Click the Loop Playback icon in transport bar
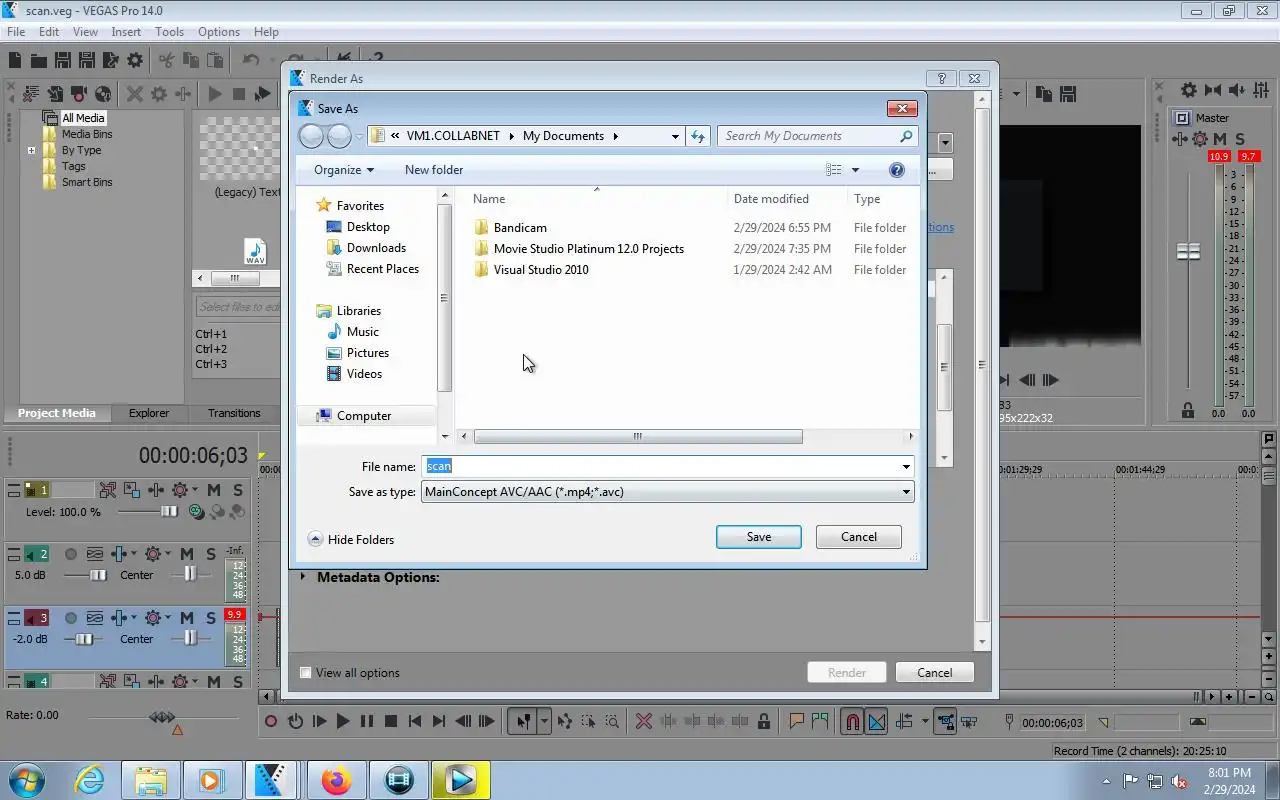Image resolution: width=1280 pixels, height=800 pixels. (x=295, y=721)
